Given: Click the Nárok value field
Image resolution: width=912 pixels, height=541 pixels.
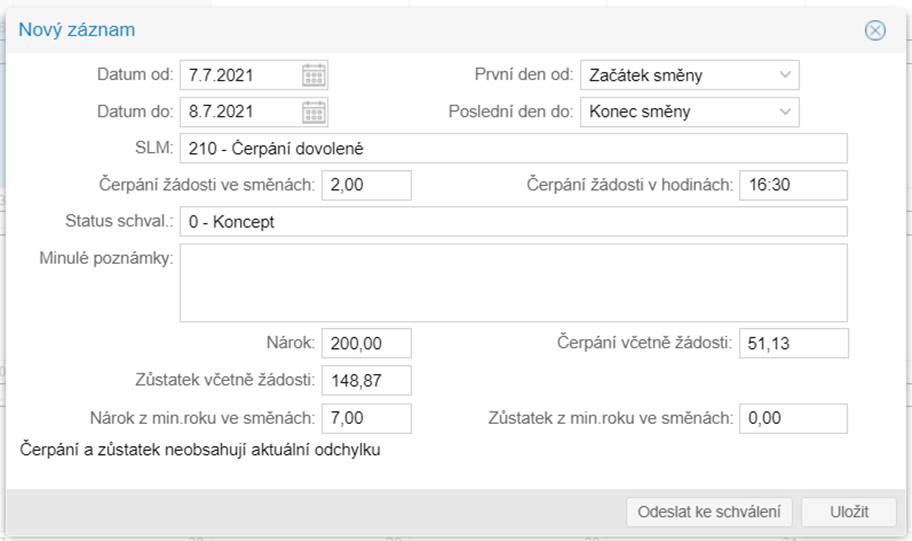Looking at the screenshot, I should point(366,343).
